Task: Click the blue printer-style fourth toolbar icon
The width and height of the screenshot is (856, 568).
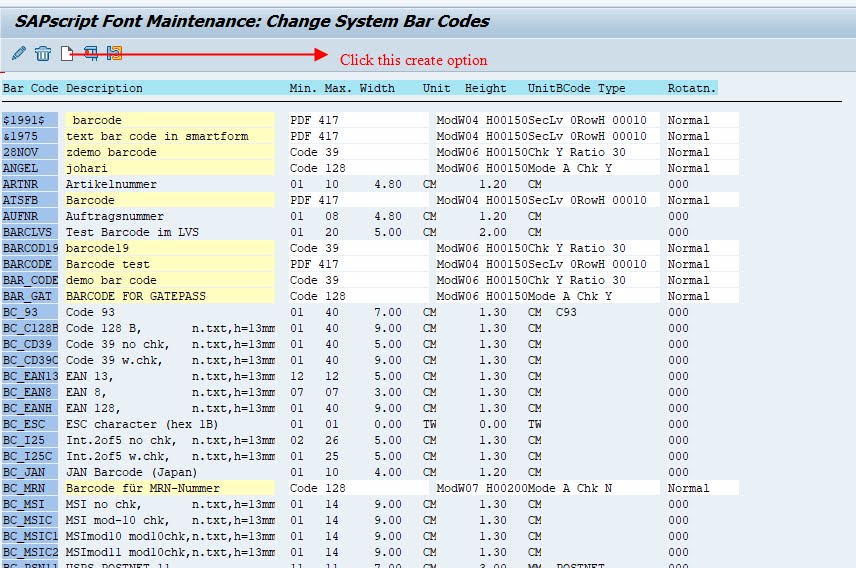Action: 91,53
